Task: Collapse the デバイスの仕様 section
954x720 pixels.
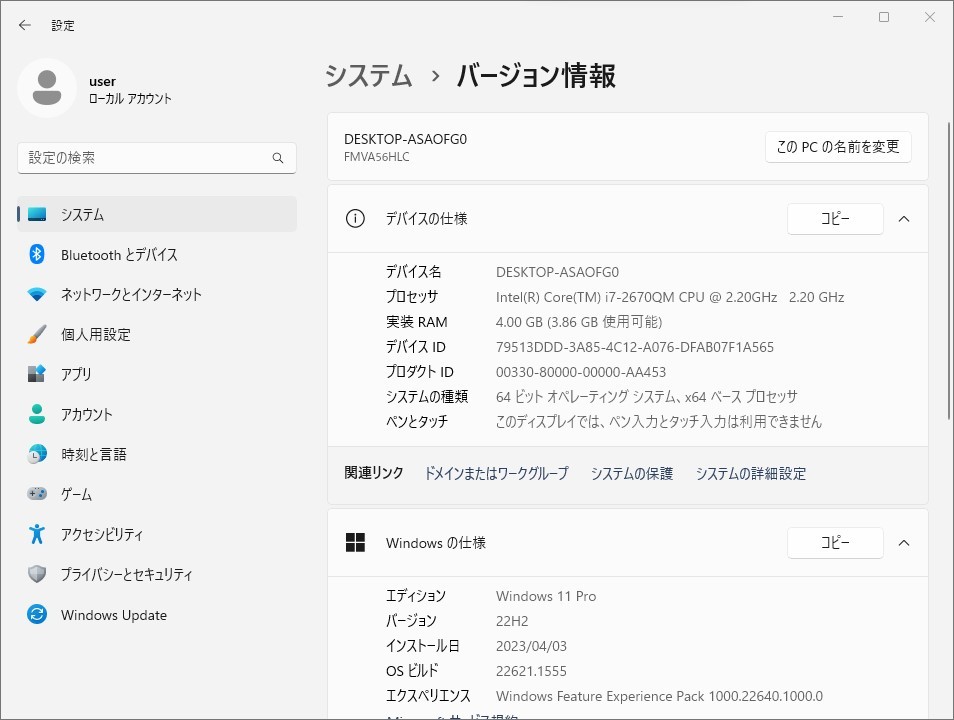Action: (904, 218)
